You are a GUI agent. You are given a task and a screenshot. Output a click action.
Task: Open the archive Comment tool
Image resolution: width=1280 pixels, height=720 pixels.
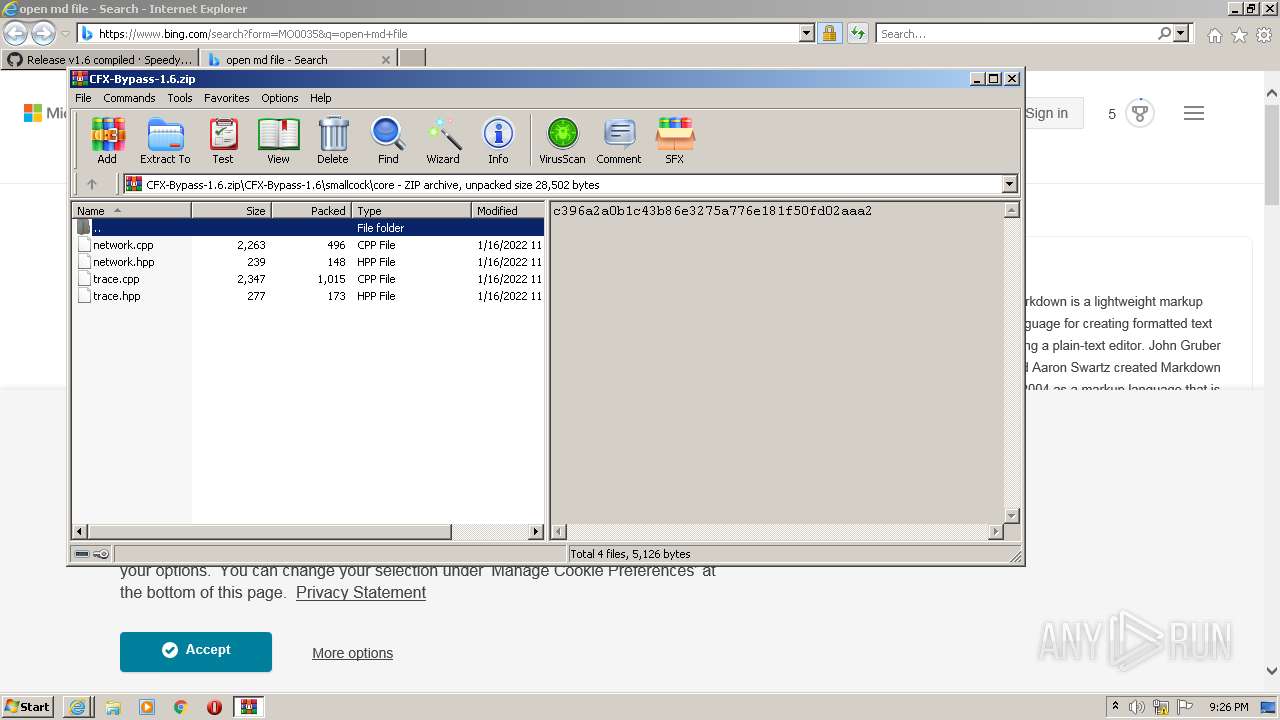click(619, 141)
